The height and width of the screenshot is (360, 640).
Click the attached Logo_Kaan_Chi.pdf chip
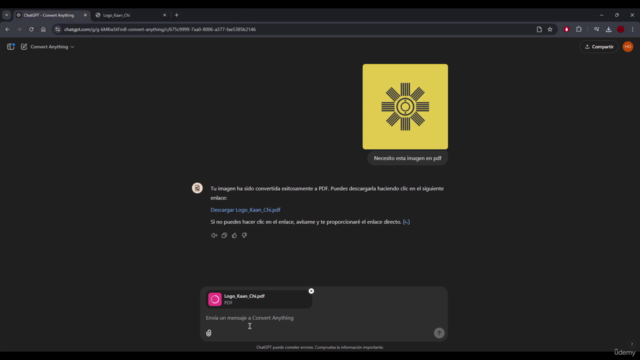(x=259, y=299)
